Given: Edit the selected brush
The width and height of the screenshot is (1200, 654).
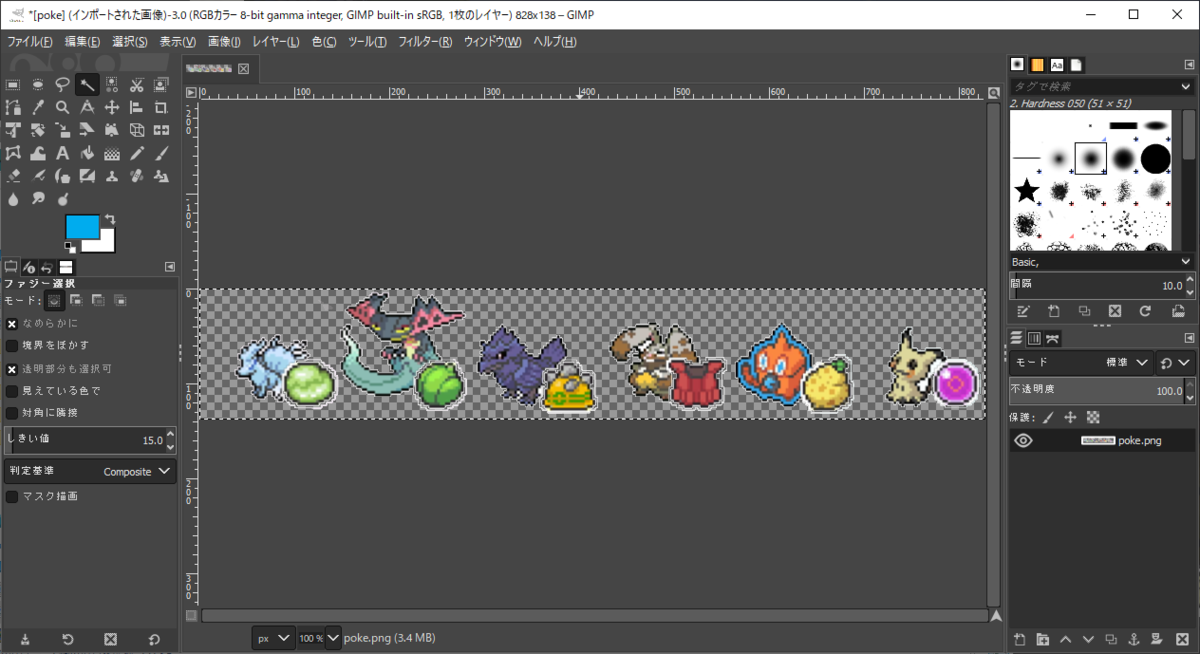Looking at the screenshot, I should click(x=1024, y=311).
